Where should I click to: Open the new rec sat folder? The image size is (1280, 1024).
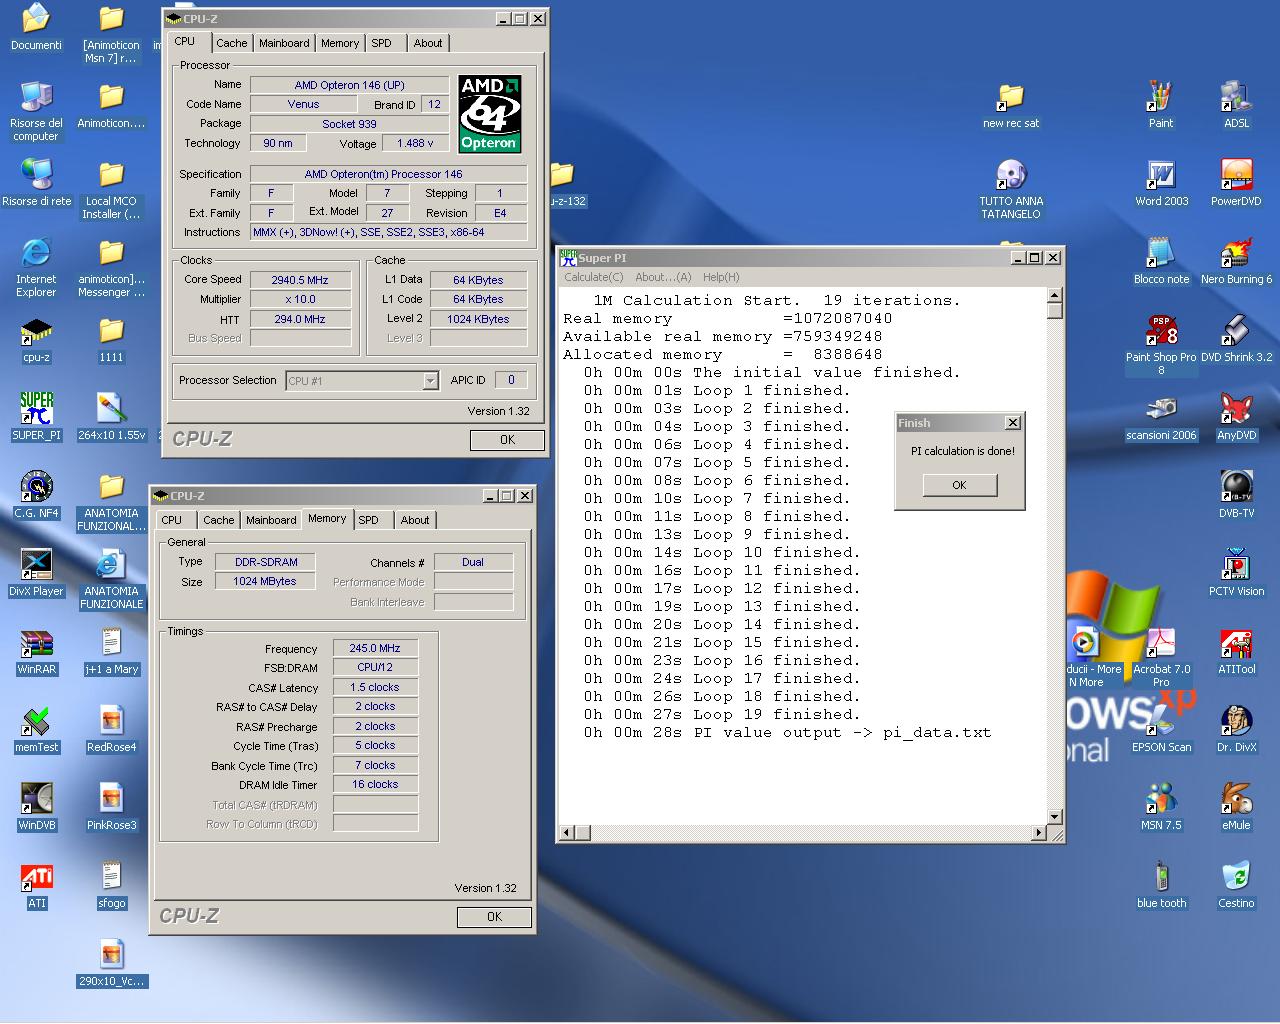1011,105
